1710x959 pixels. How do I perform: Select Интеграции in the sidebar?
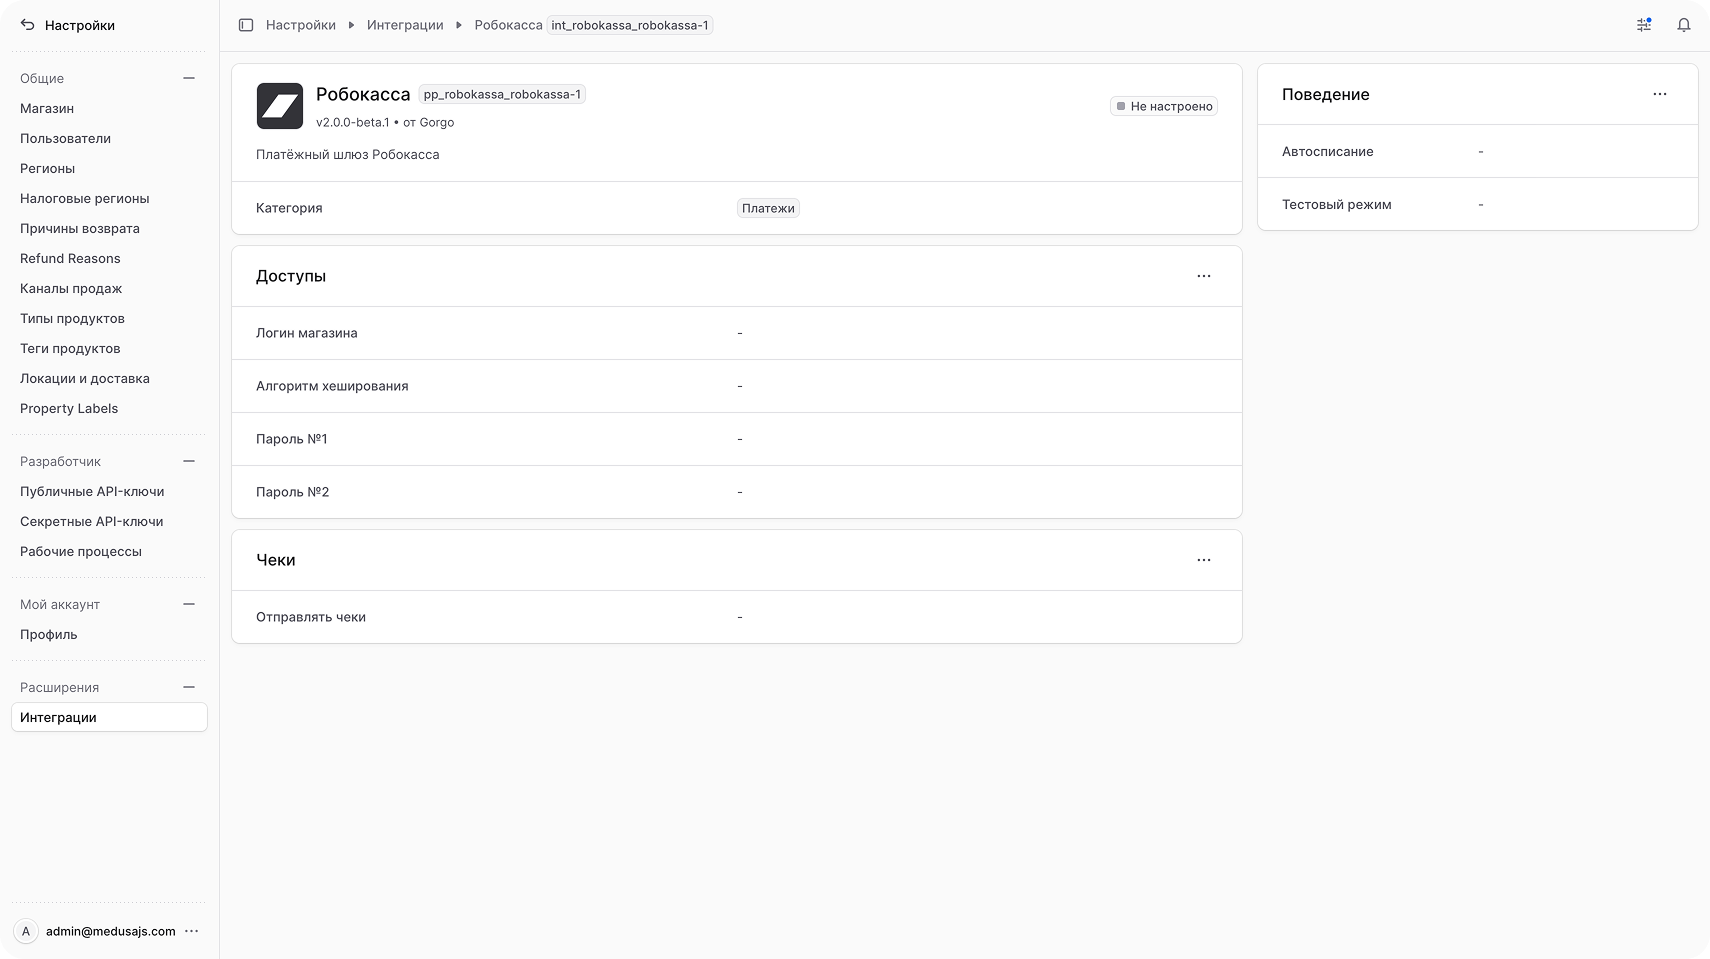coord(109,717)
